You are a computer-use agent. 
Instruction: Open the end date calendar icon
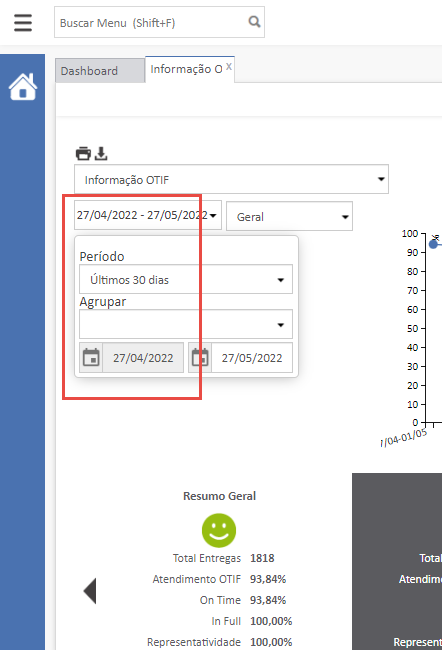(x=200, y=358)
